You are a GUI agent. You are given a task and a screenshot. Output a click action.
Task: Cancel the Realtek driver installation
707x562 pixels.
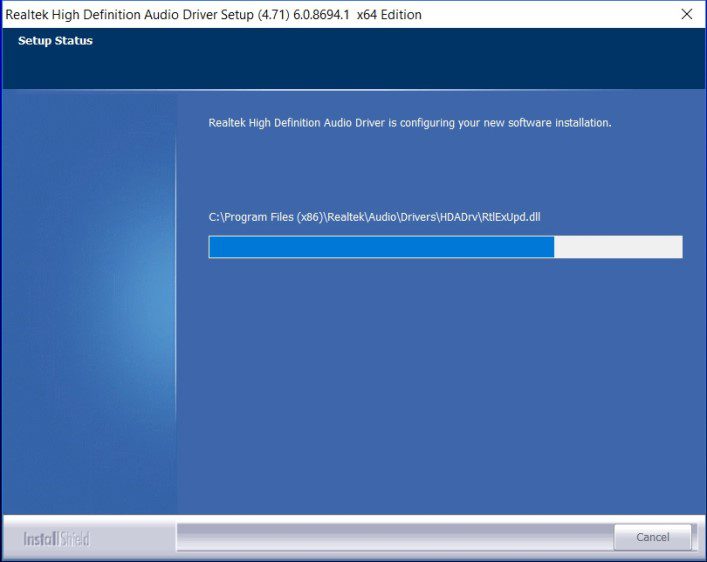pyautogui.click(x=652, y=537)
